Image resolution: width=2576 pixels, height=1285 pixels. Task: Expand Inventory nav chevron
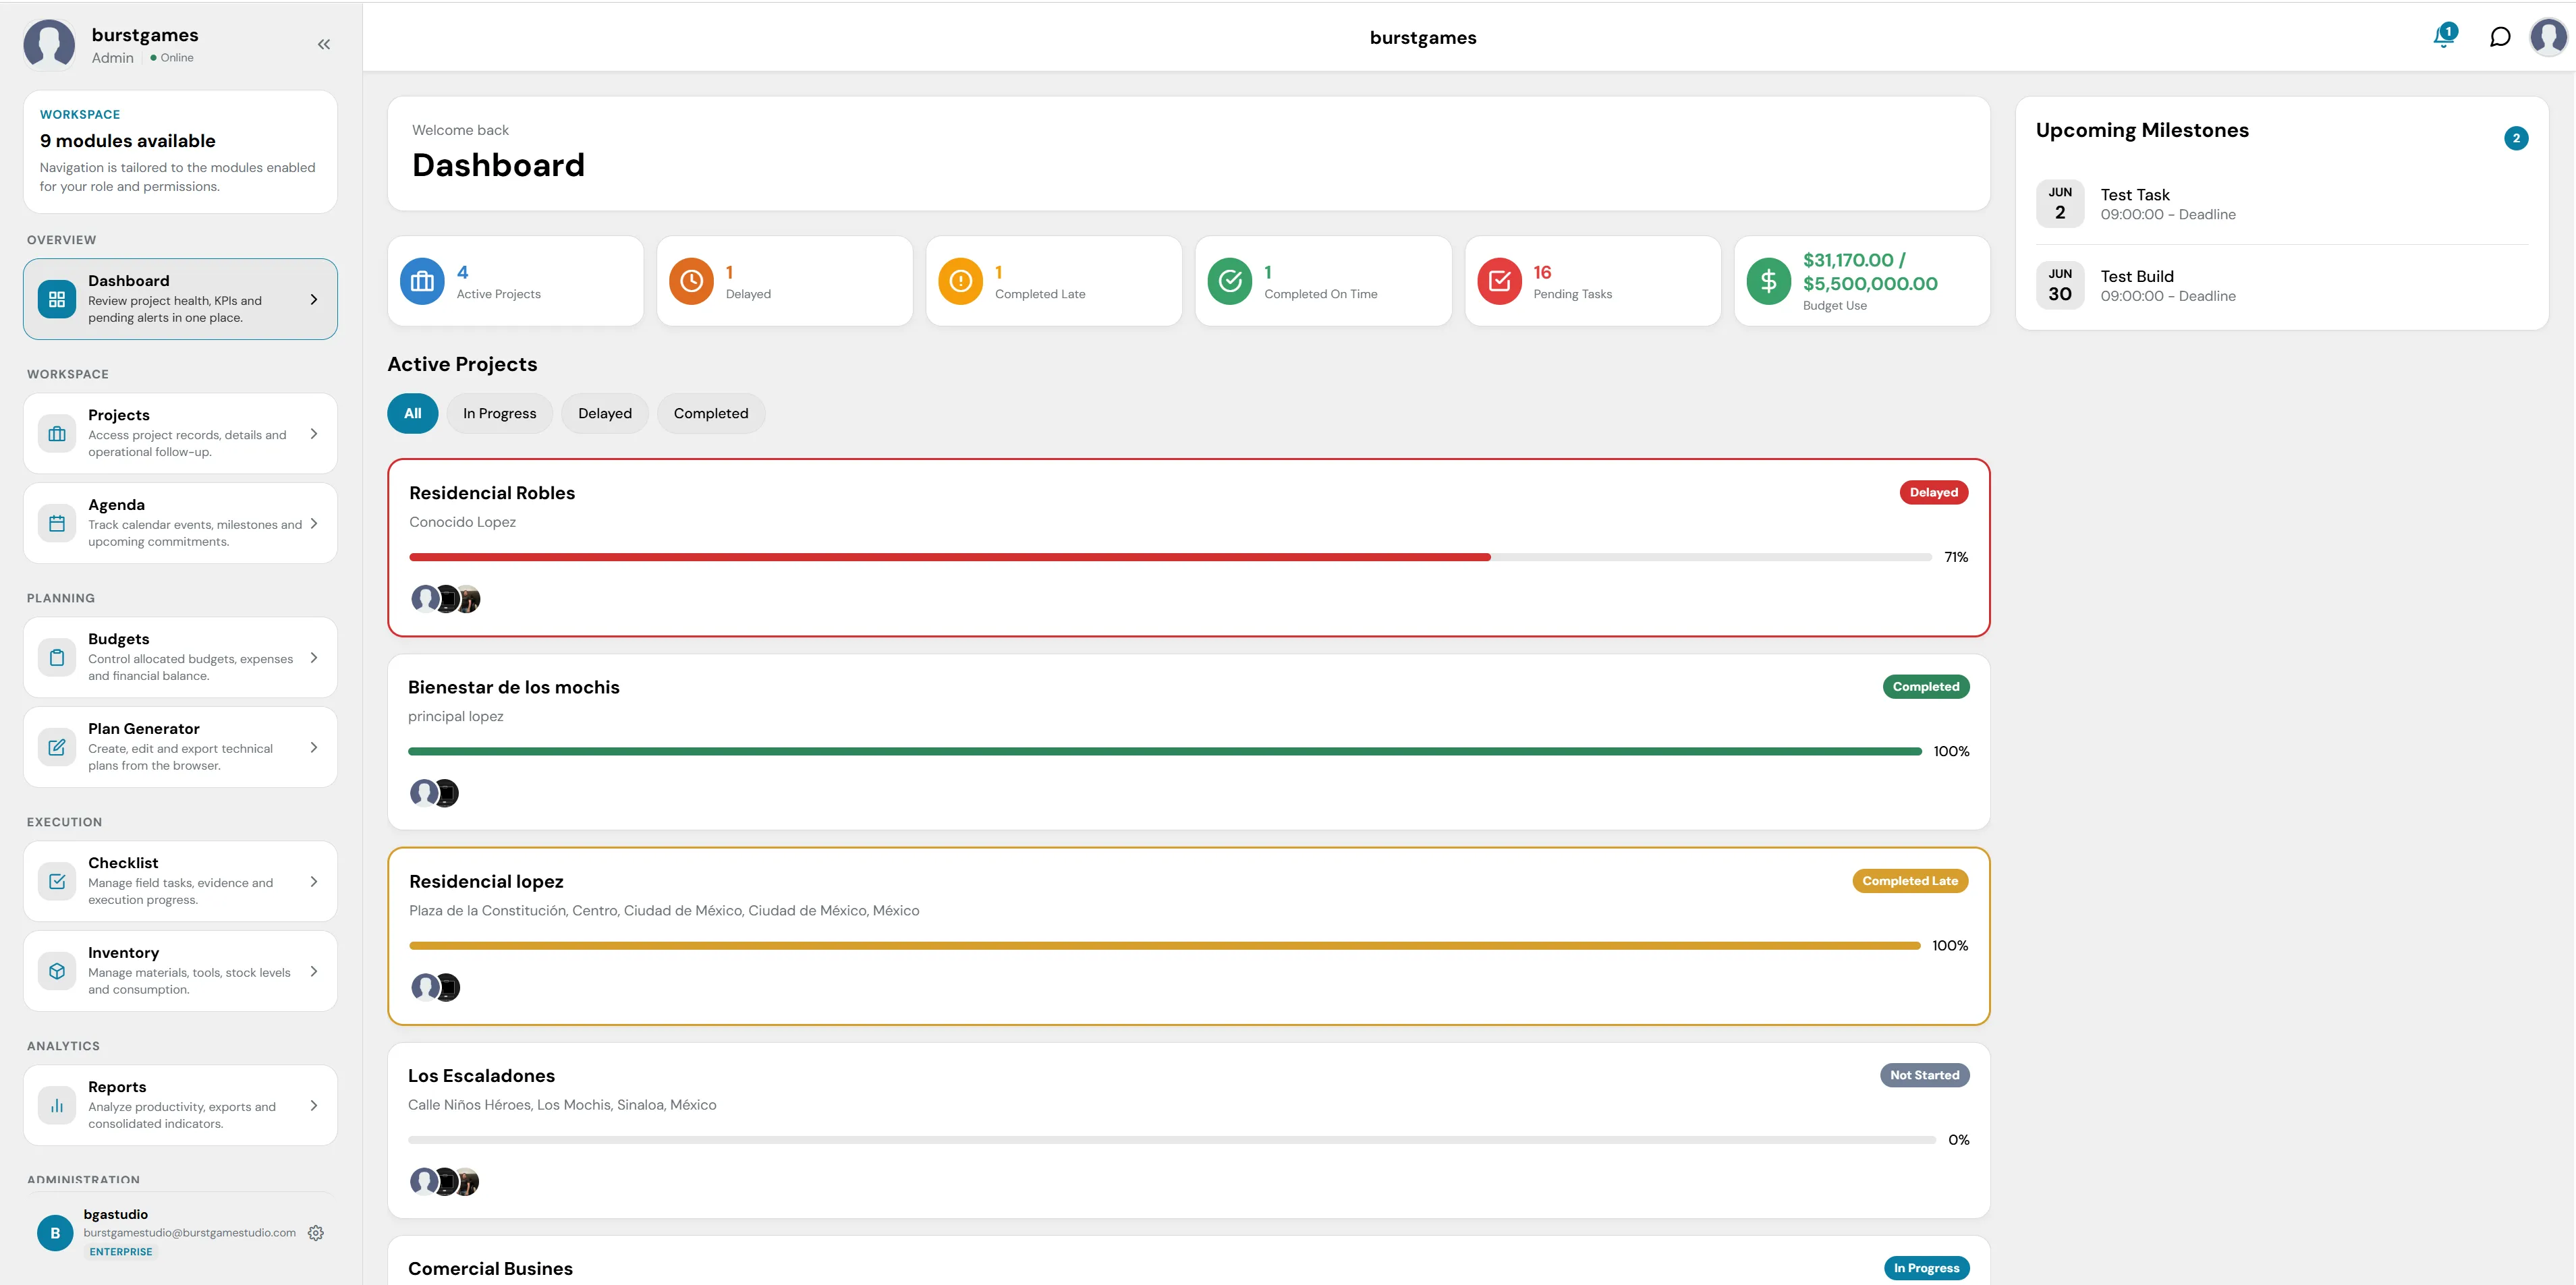click(314, 971)
